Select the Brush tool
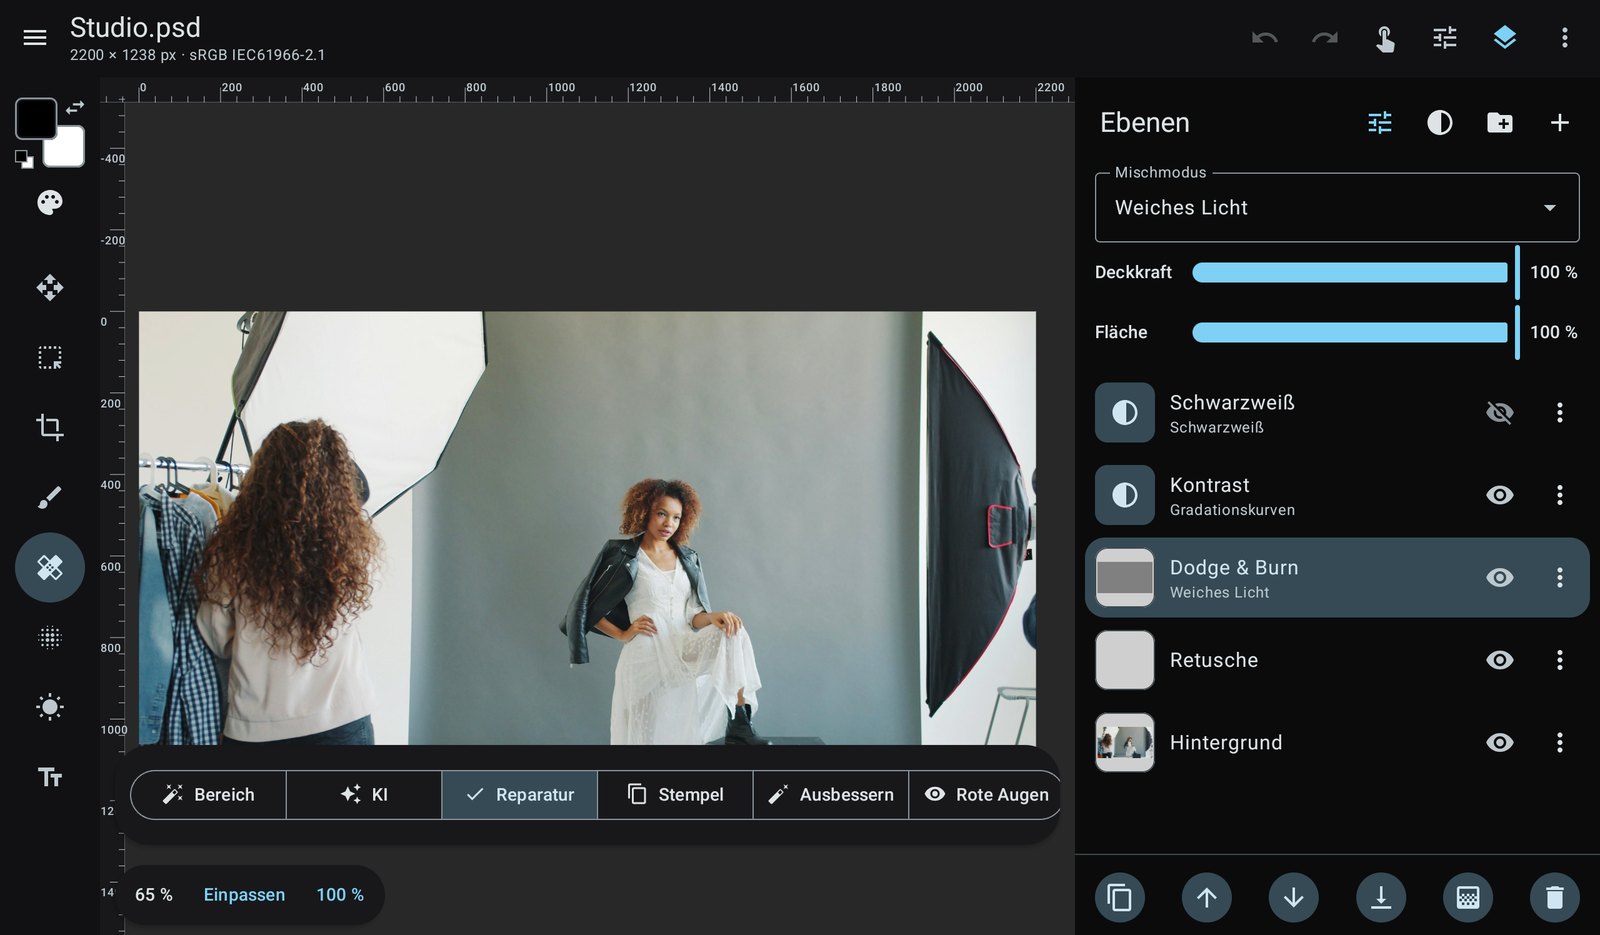 50,497
